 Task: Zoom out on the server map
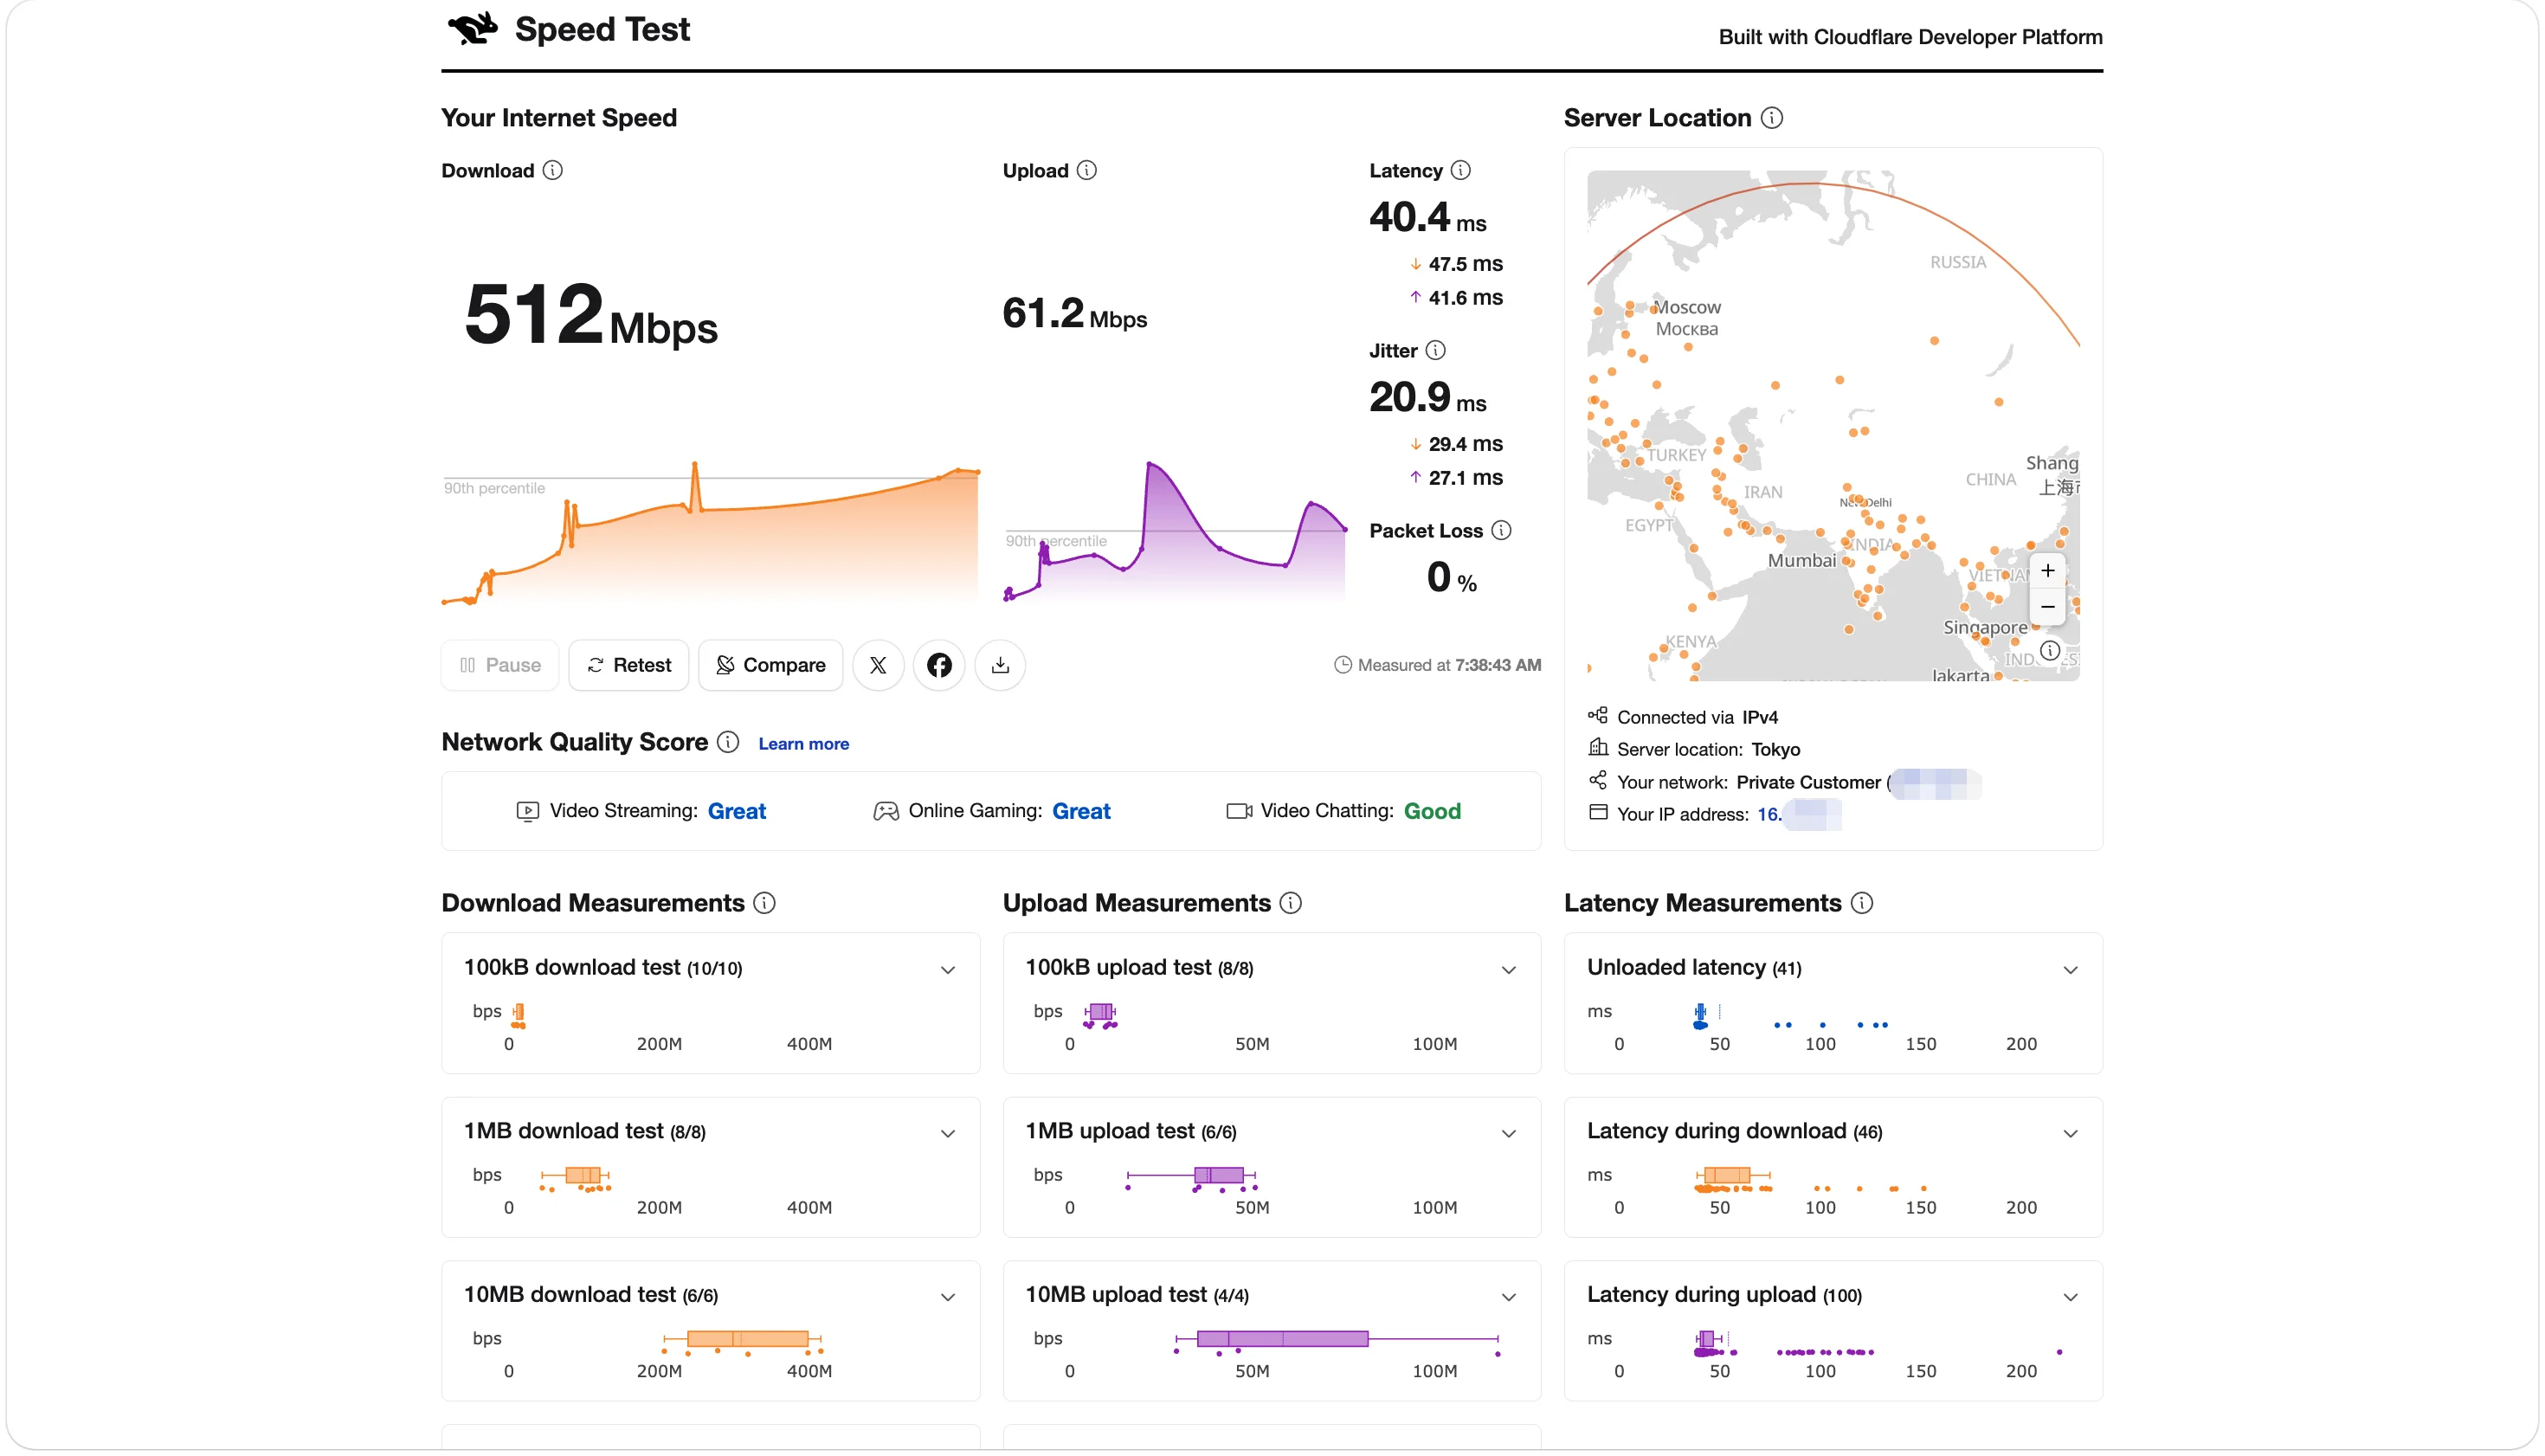click(2048, 607)
